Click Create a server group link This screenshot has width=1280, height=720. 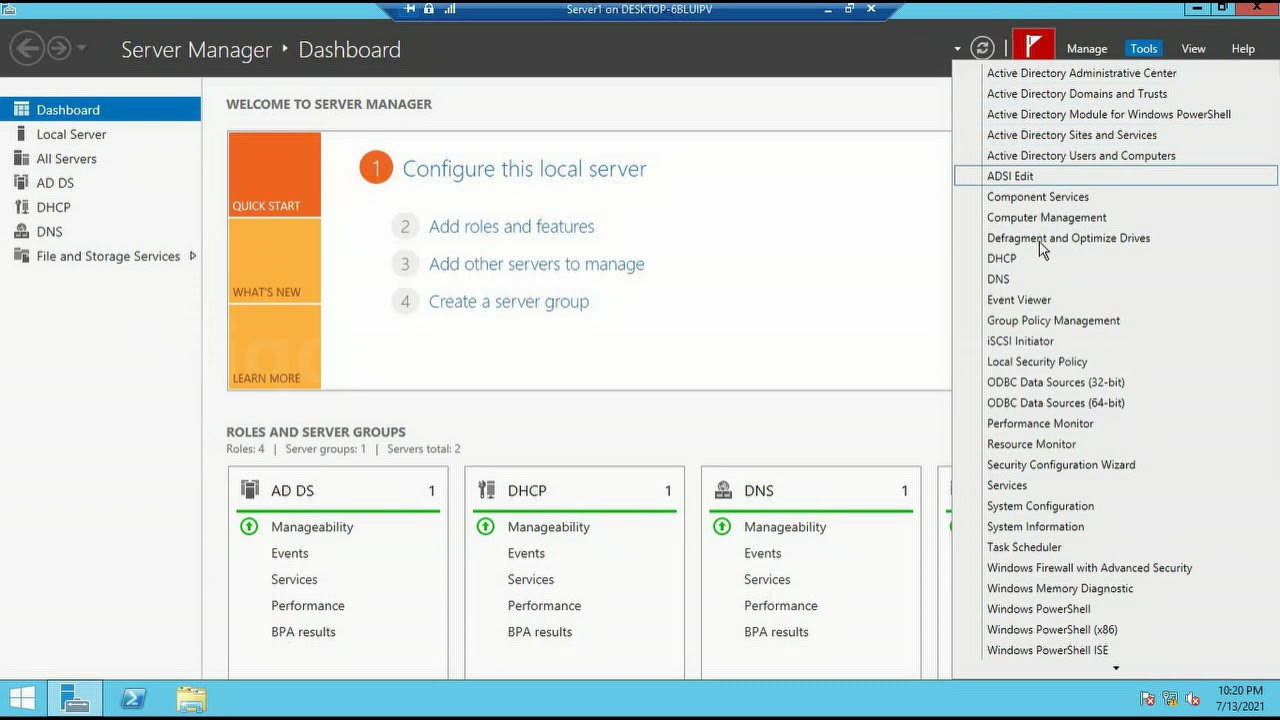(508, 301)
